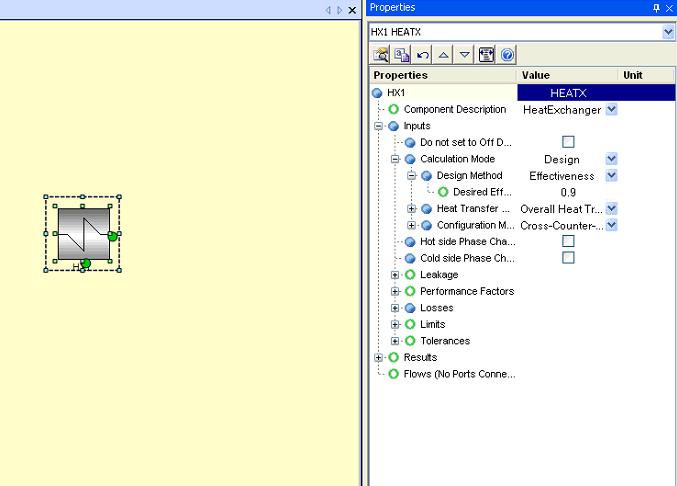Click the next-tab right arrow above the canvas
The height and width of the screenshot is (486, 677).
[340, 10]
